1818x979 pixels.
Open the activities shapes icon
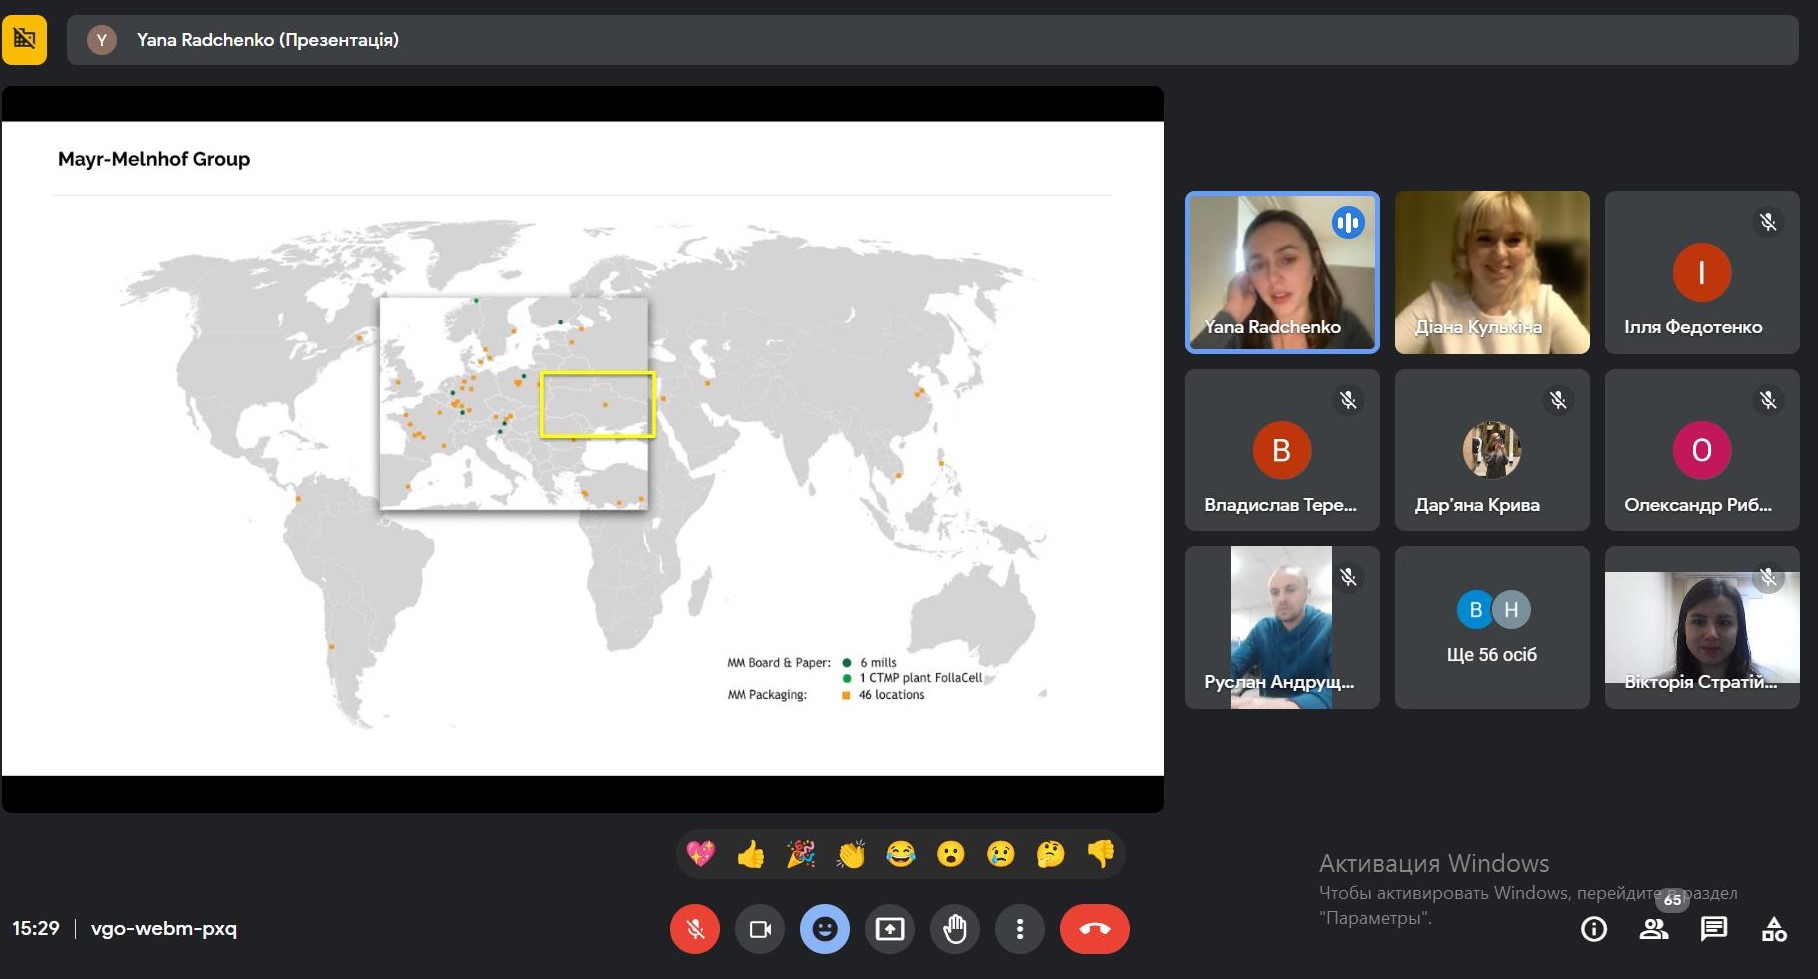pyautogui.click(x=1774, y=929)
